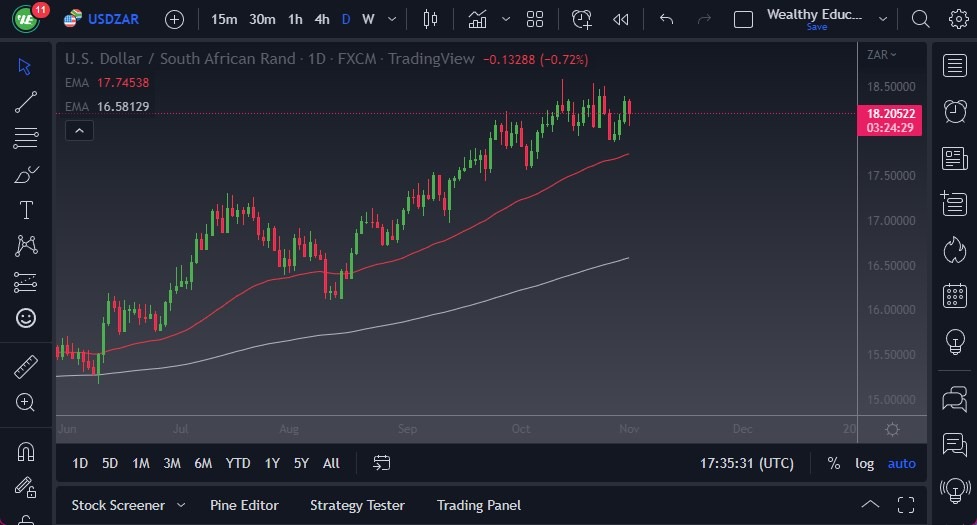Image resolution: width=977 pixels, height=525 pixels.
Task: Open the candlestick chart style menu
Action: click(x=430, y=19)
